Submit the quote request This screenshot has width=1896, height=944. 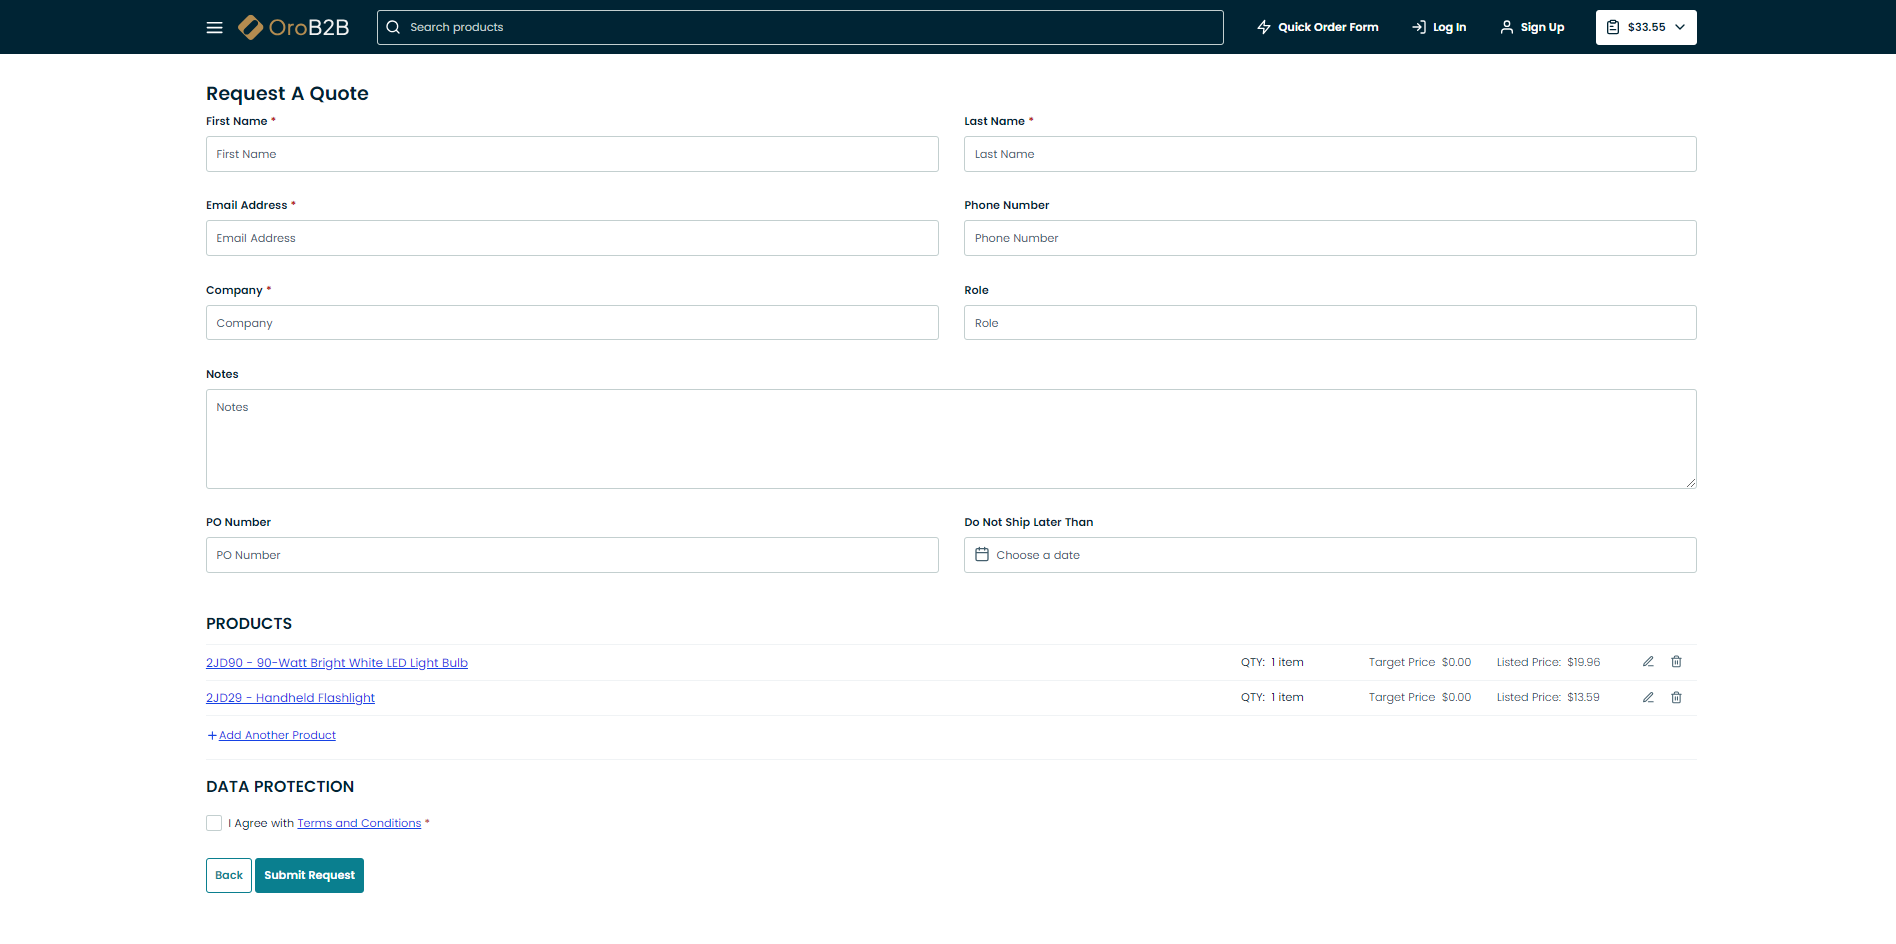(x=309, y=875)
